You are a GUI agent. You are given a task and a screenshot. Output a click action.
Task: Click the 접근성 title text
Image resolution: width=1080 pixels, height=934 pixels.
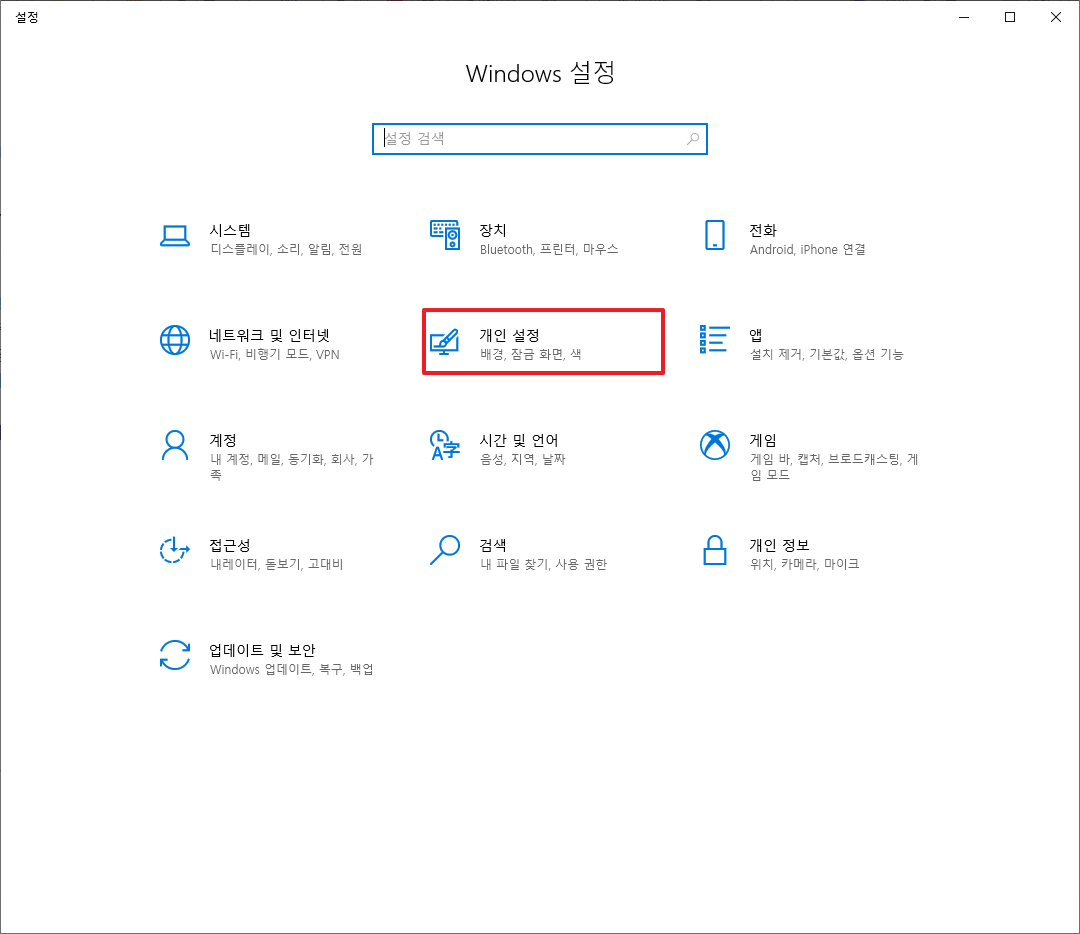click(230, 546)
